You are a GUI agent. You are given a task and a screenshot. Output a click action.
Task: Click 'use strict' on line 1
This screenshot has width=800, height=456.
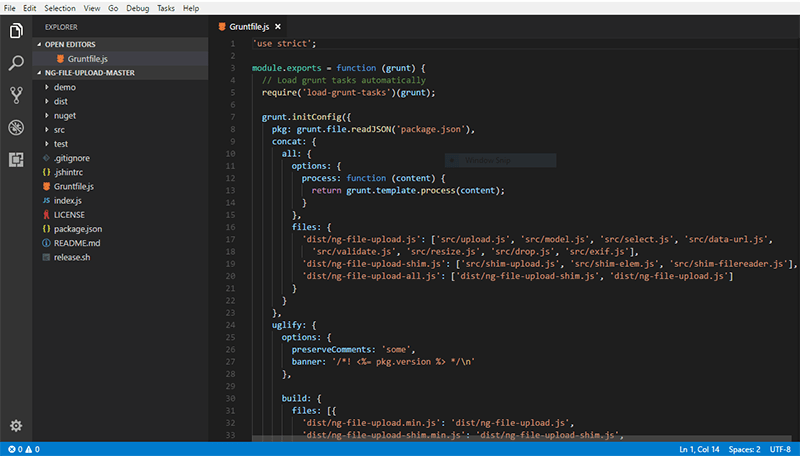pyautogui.click(x=282, y=43)
